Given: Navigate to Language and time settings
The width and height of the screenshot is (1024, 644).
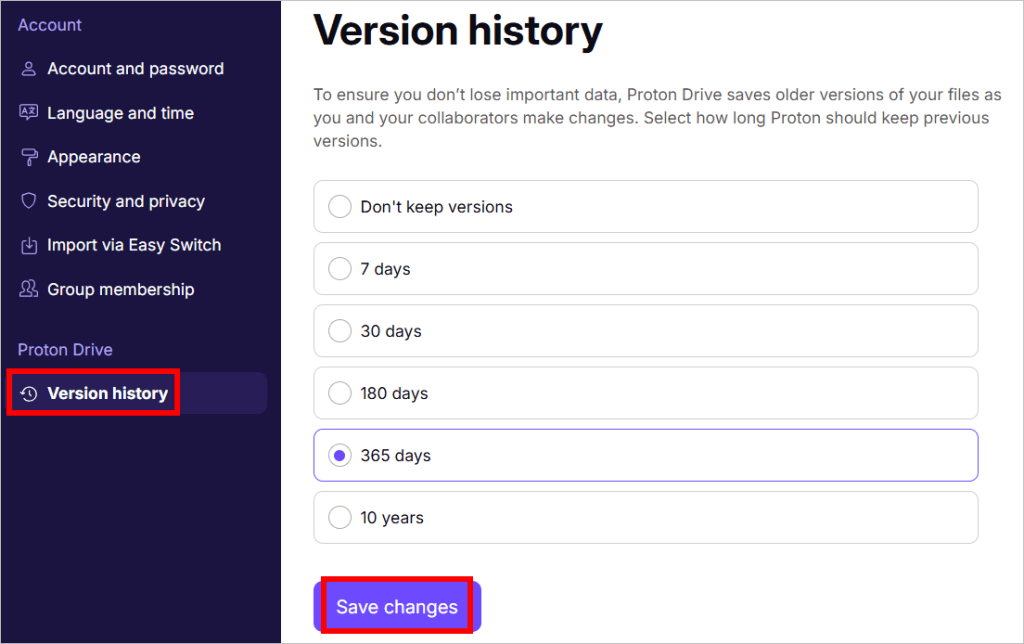Looking at the screenshot, I should click(121, 112).
